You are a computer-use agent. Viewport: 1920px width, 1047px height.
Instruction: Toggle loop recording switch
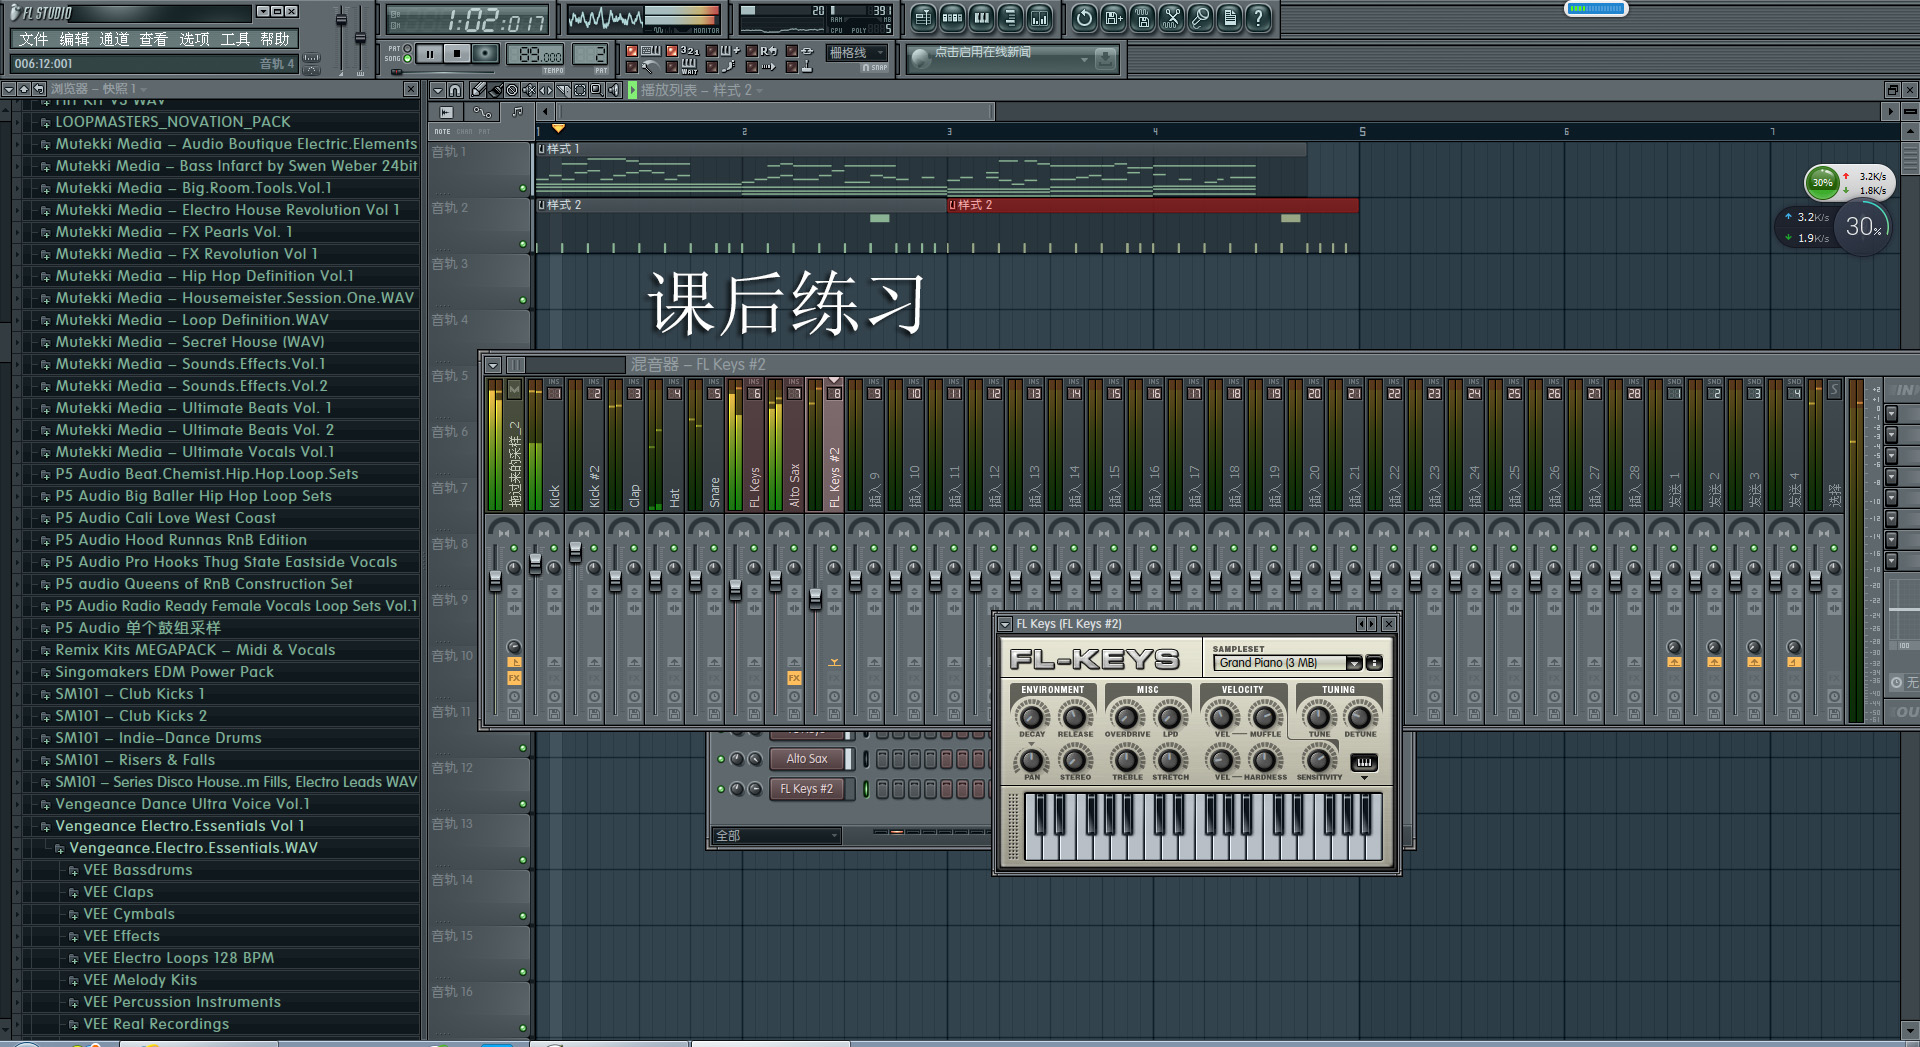pyautogui.click(x=751, y=51)
